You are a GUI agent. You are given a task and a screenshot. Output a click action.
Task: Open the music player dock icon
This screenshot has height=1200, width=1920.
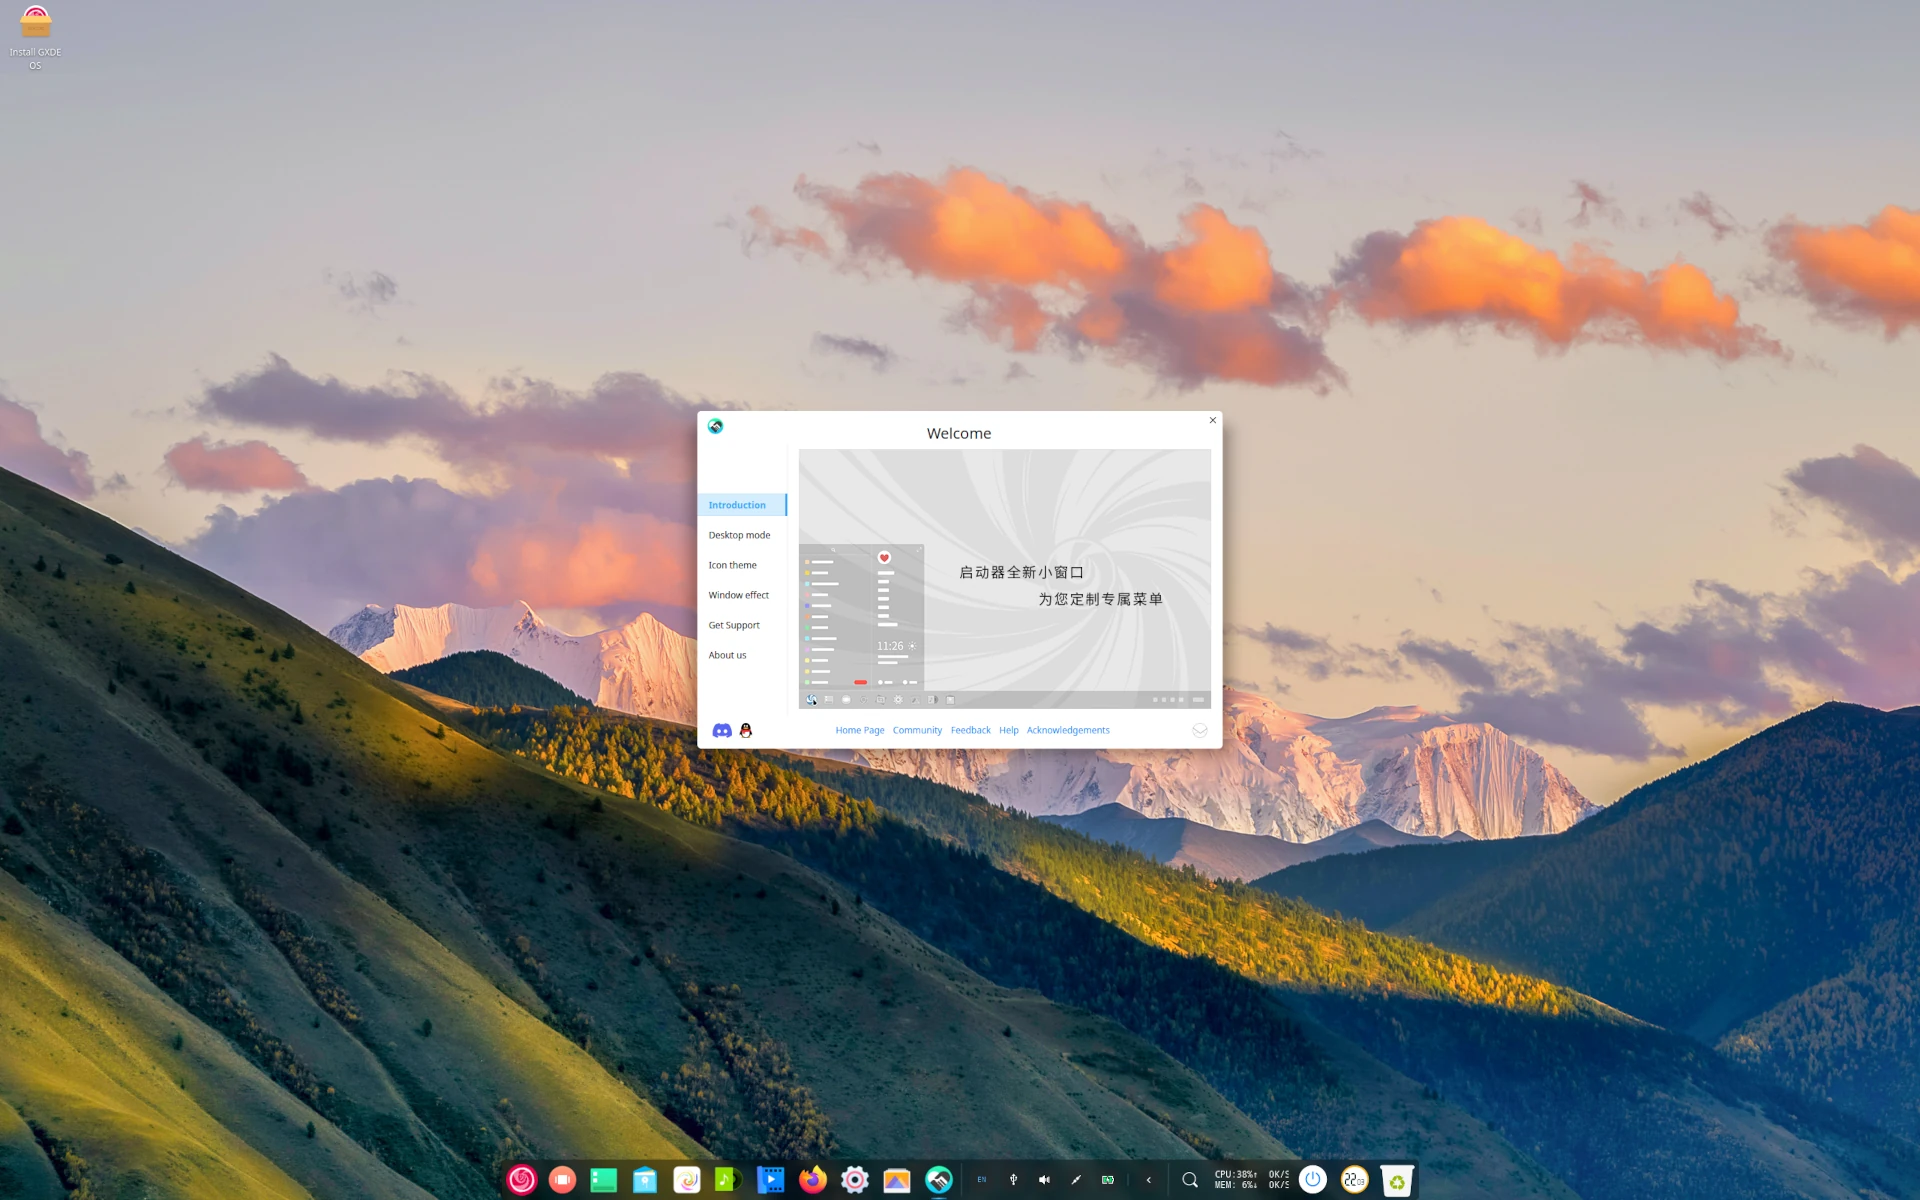[727, 1180]
